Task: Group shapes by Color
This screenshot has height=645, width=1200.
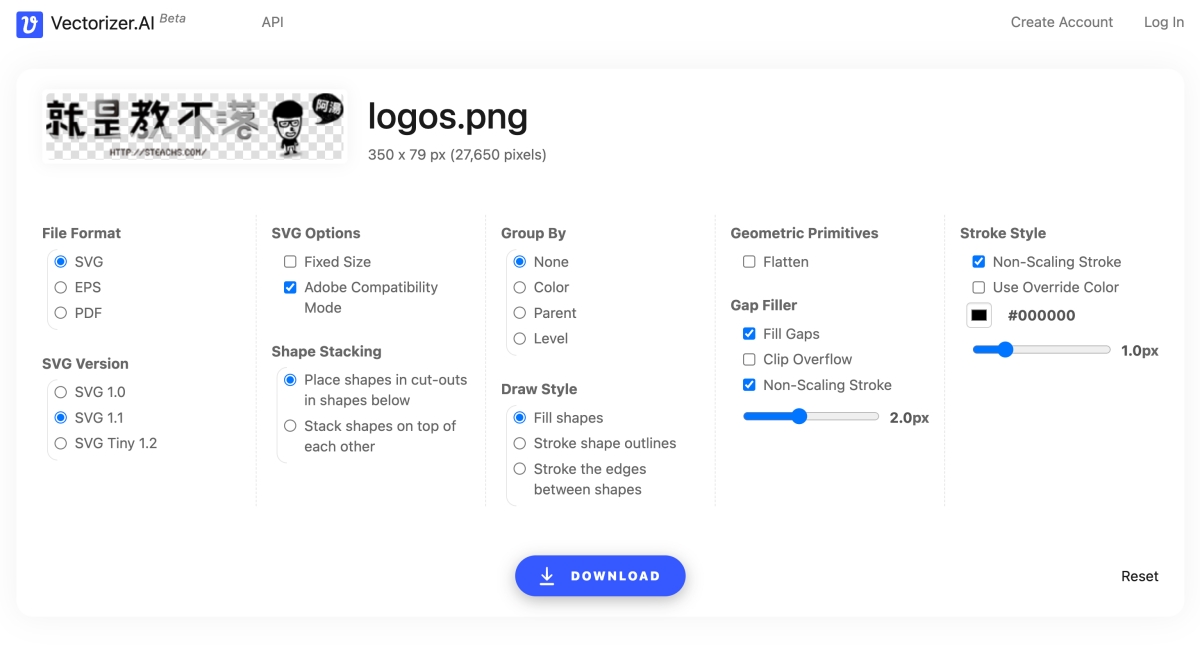Action: [x=520, y=287]
